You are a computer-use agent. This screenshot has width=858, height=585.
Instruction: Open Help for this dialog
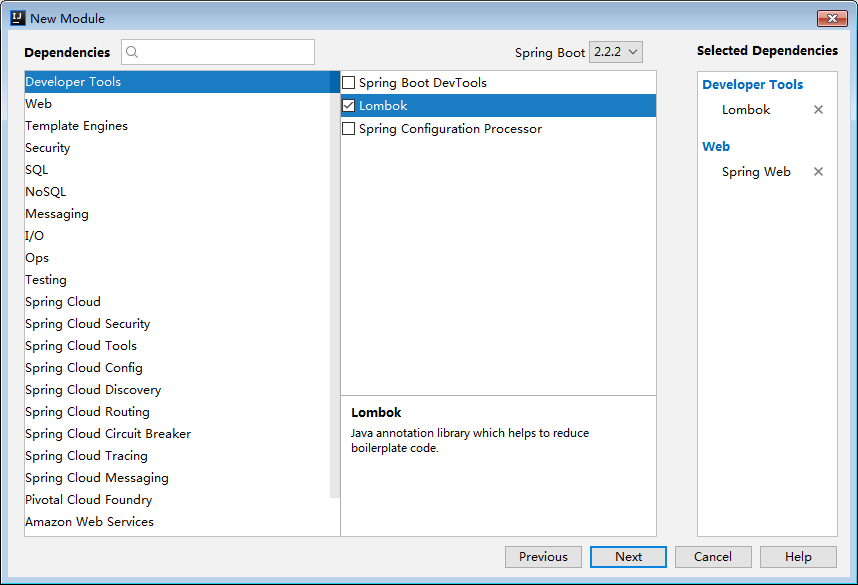pos(798,557)
